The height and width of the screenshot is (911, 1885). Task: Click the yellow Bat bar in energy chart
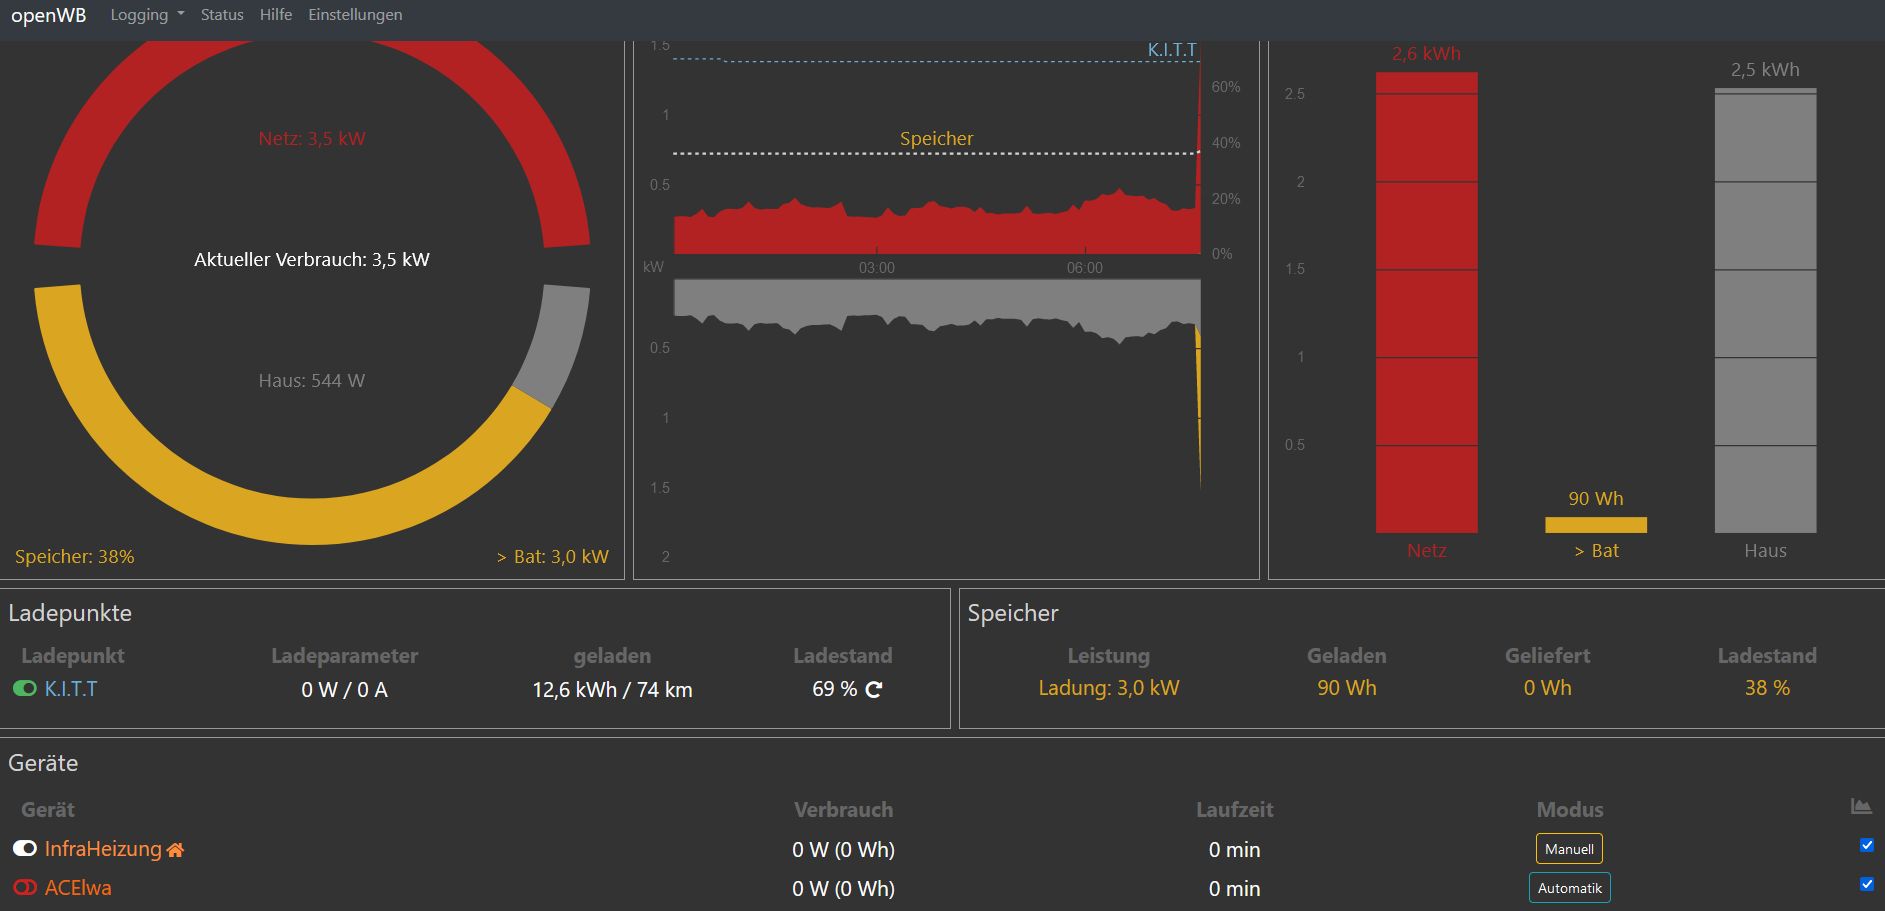pos(1595,525)
